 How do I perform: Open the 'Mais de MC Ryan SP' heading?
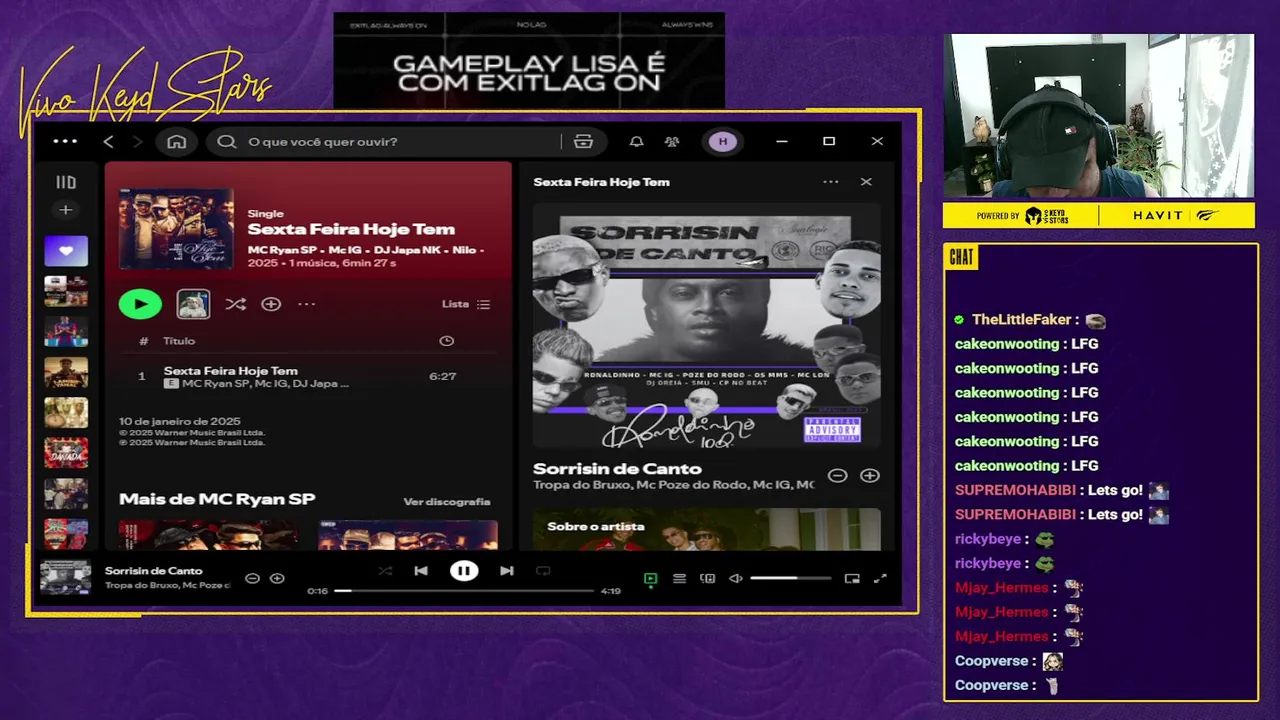[217, 499]
